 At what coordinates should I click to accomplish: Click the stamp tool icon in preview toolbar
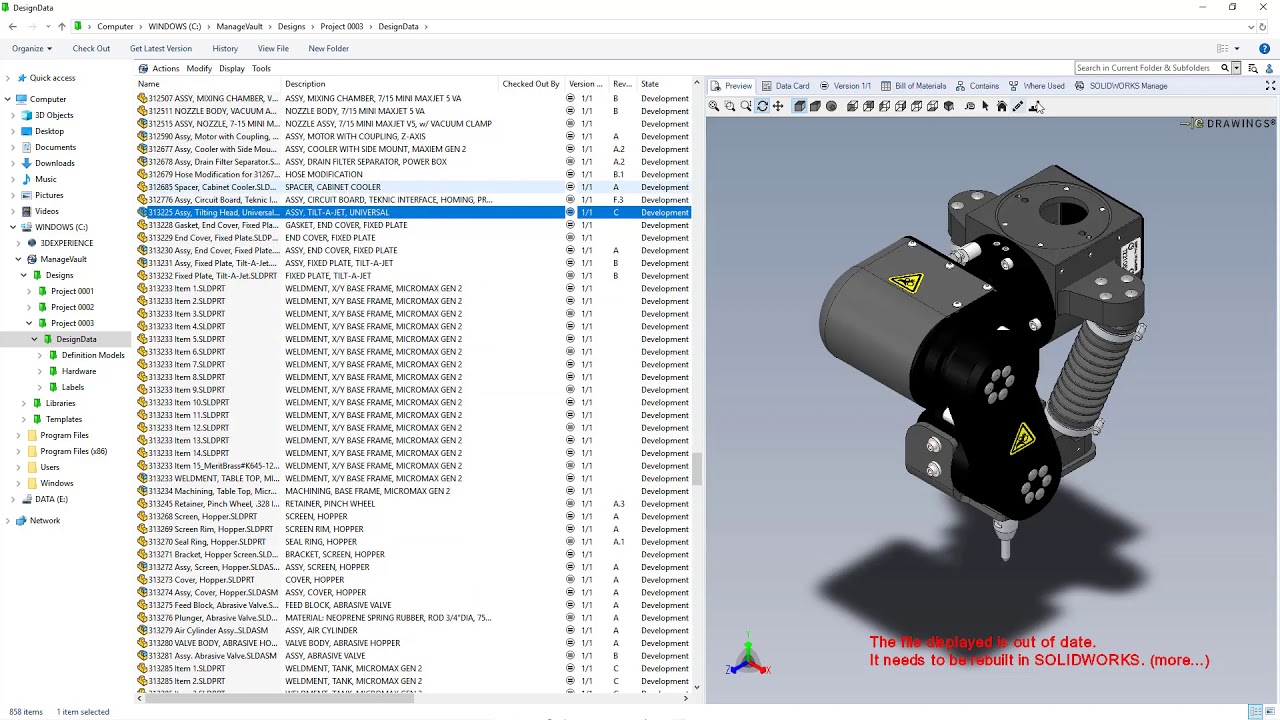click(1035, 106)
